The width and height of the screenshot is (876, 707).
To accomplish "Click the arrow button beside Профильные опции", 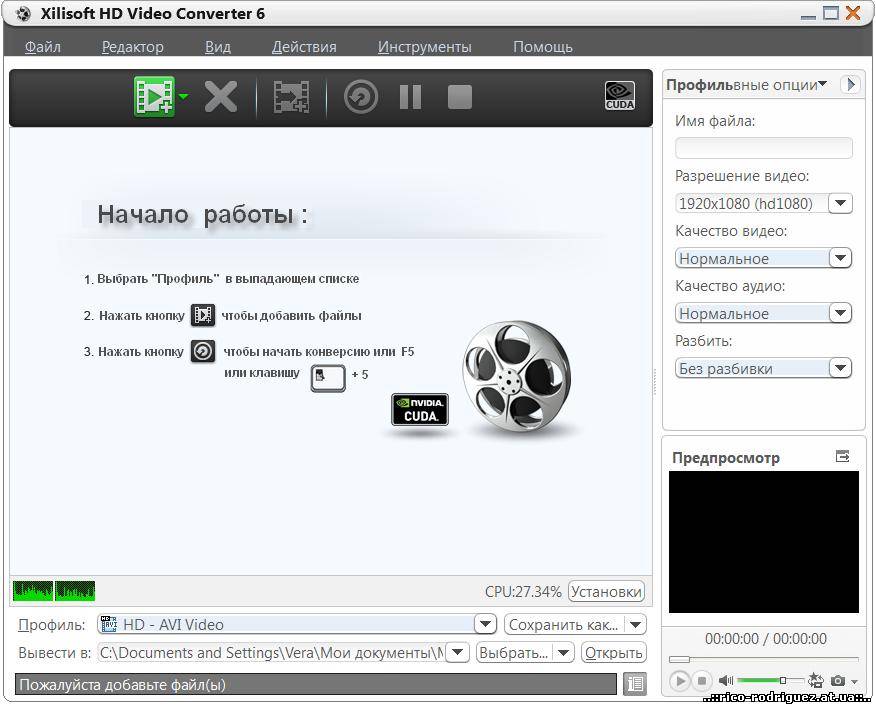I will click(850, 84).
